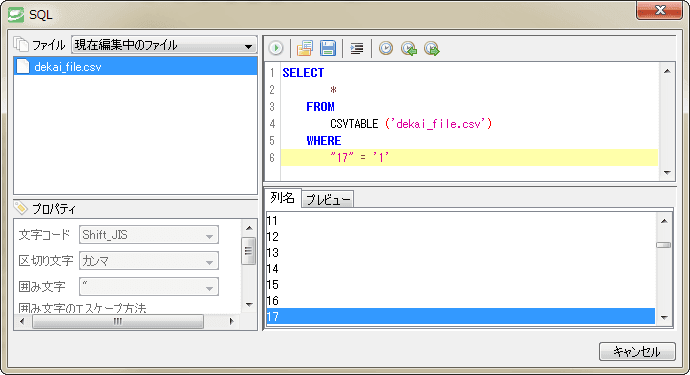Select column name 16 in the list
The image size is (690, 375).
pyautogui.click(x=461, y=301)
